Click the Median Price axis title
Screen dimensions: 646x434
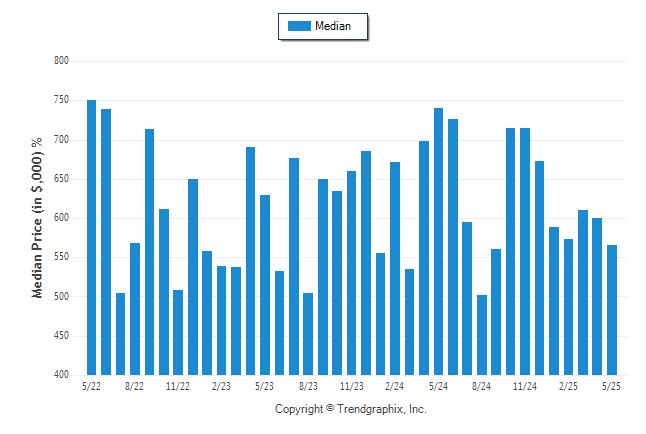(x=37, y=218)
